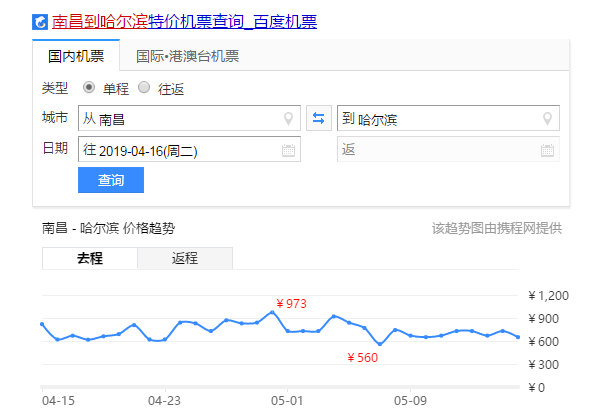Switch to 国内机票 tab
Screen dimensions: 600x418
[76, 56]
